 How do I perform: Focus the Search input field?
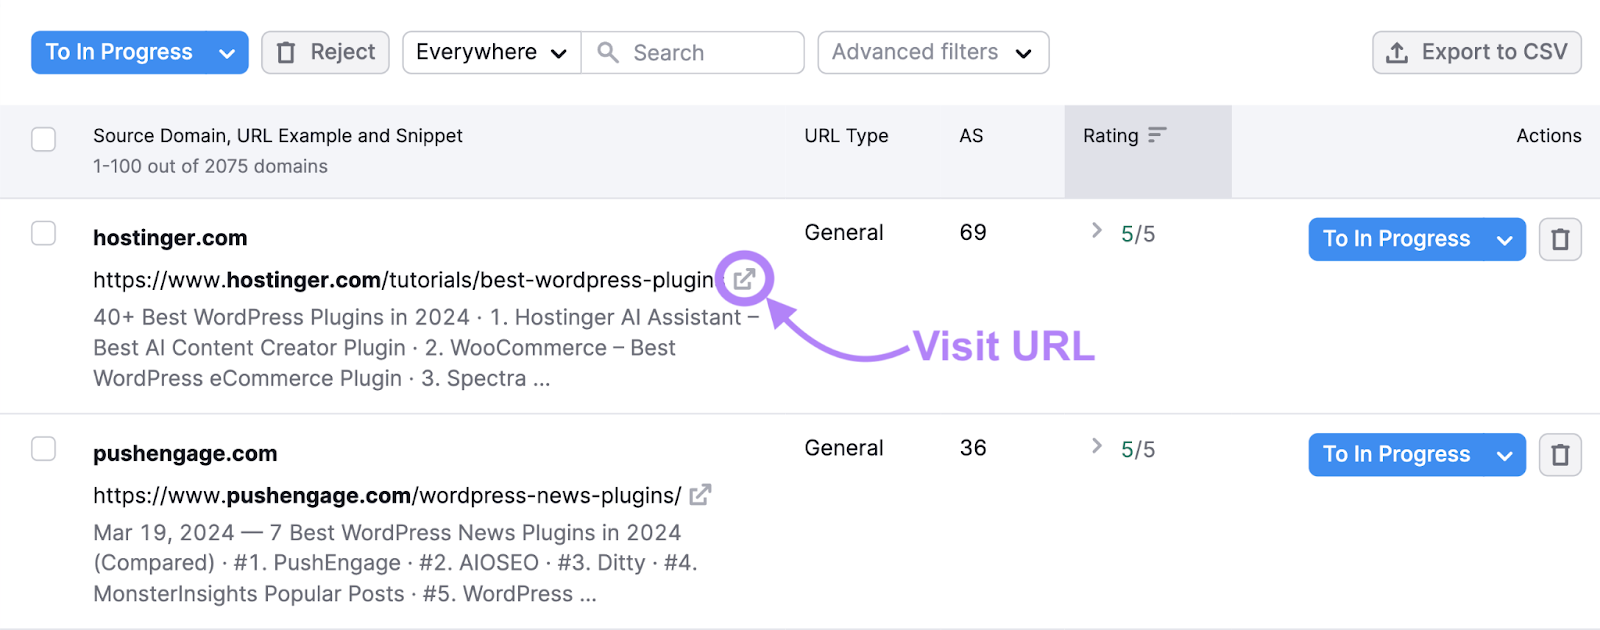[710, 53]
